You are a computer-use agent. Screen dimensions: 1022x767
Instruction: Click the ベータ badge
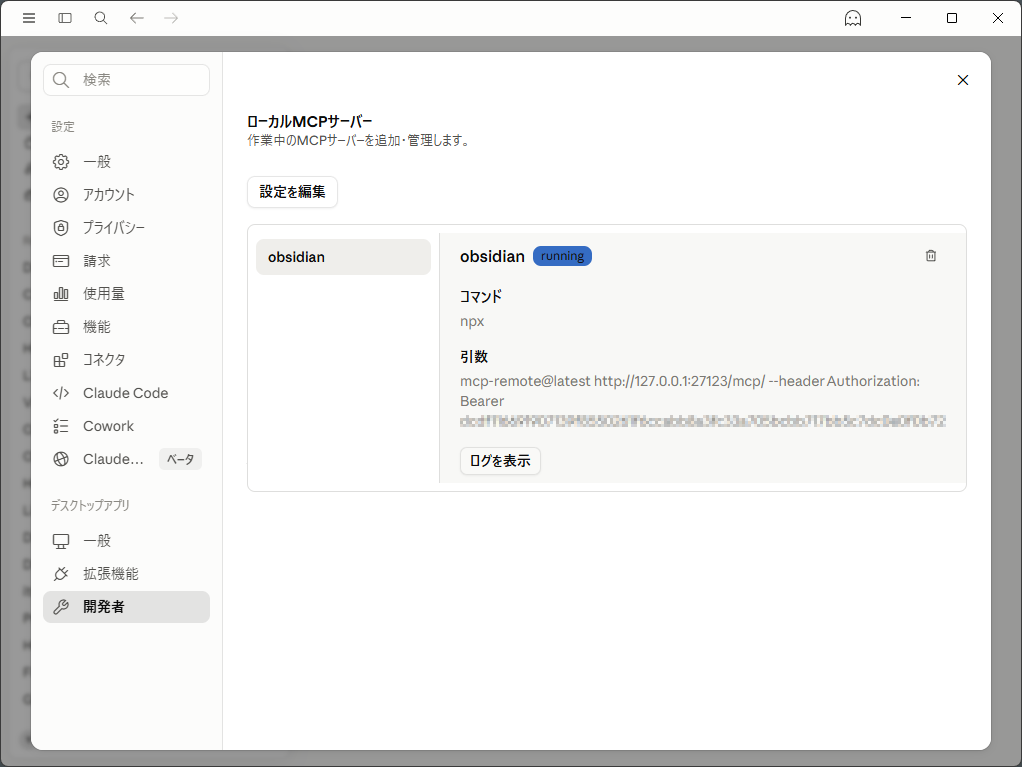coord(181,459)
